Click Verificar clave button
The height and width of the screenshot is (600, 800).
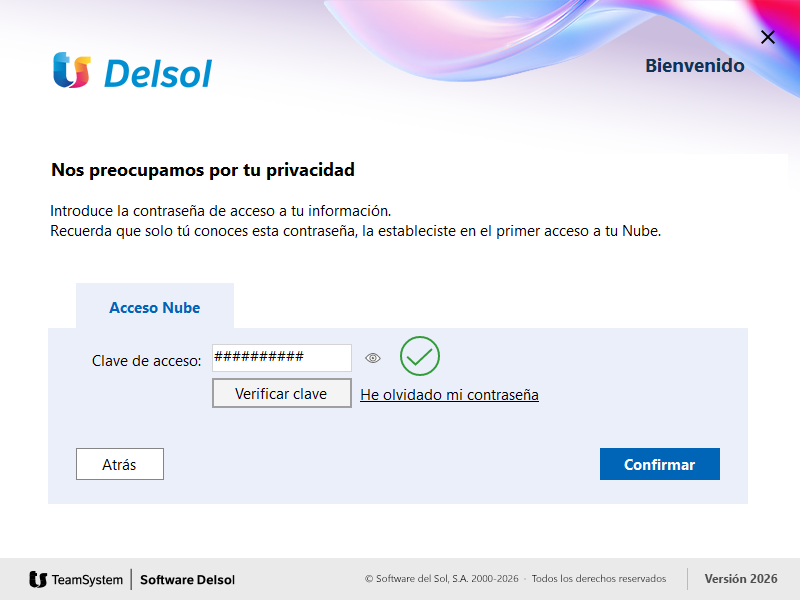pos(282,393)
